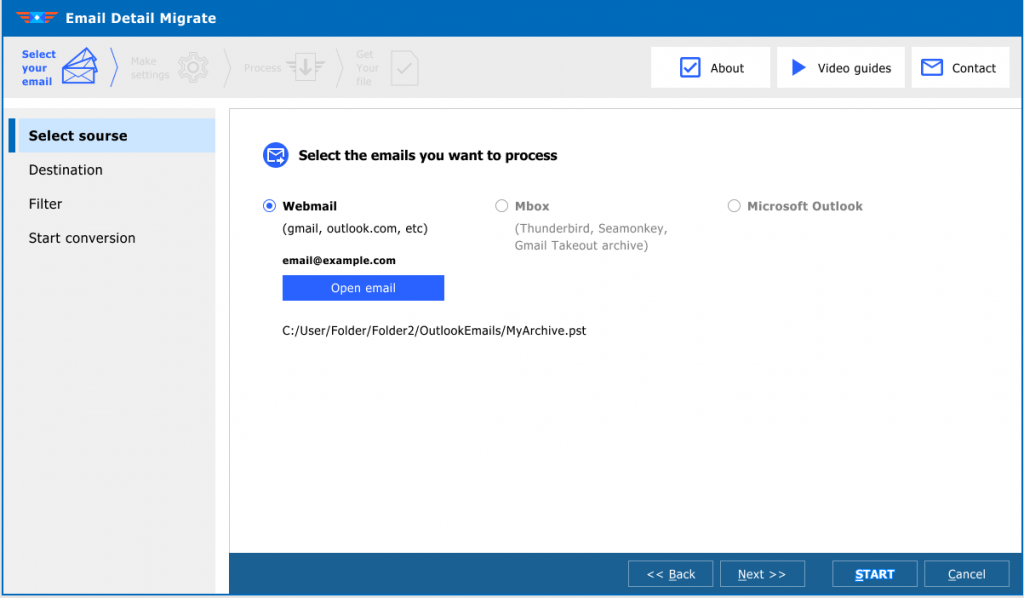Select the Webmail source option
The height and width of the screenshot is (598, 1024).
[x=268, y=205]
